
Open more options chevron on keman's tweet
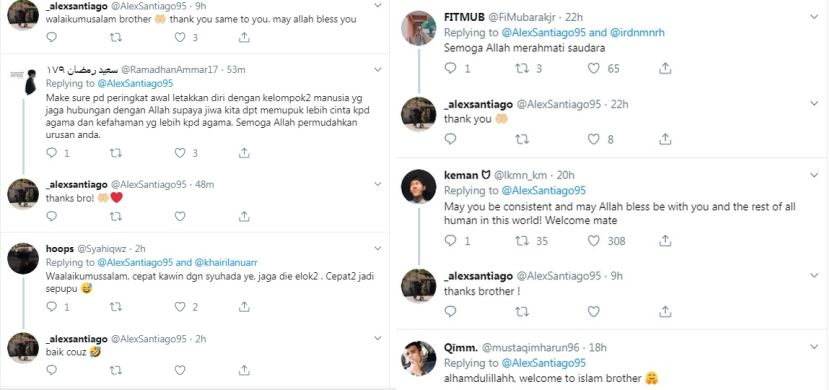coord(815,175)
